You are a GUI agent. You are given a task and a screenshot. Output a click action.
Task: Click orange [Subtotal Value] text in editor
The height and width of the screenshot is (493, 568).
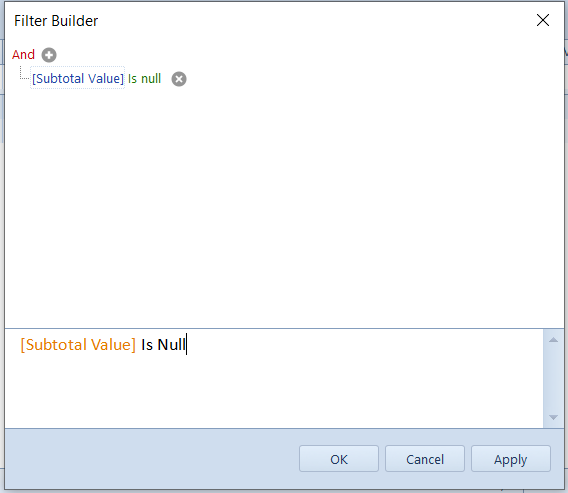coord(78,344)
